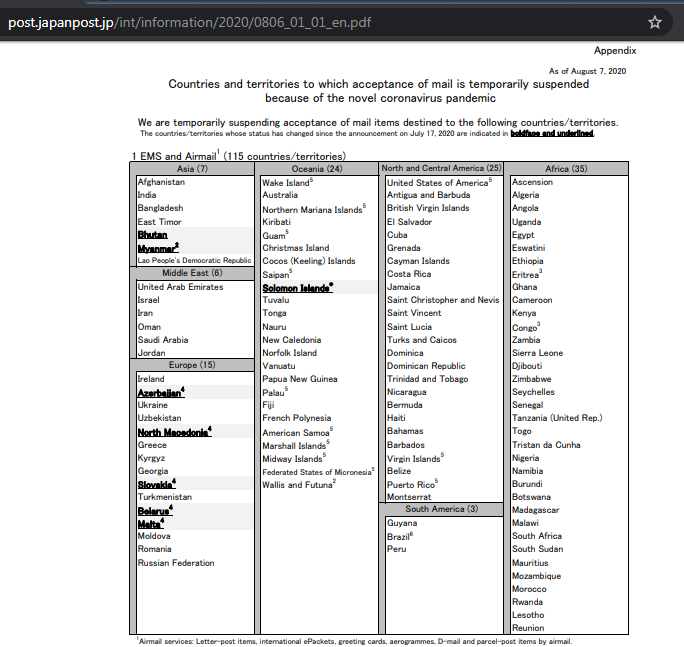The height and width of the screenshot is (647, 684).
Task: Click 'Tanzania (United Rep.)' entry
Action: pos(557,418)
